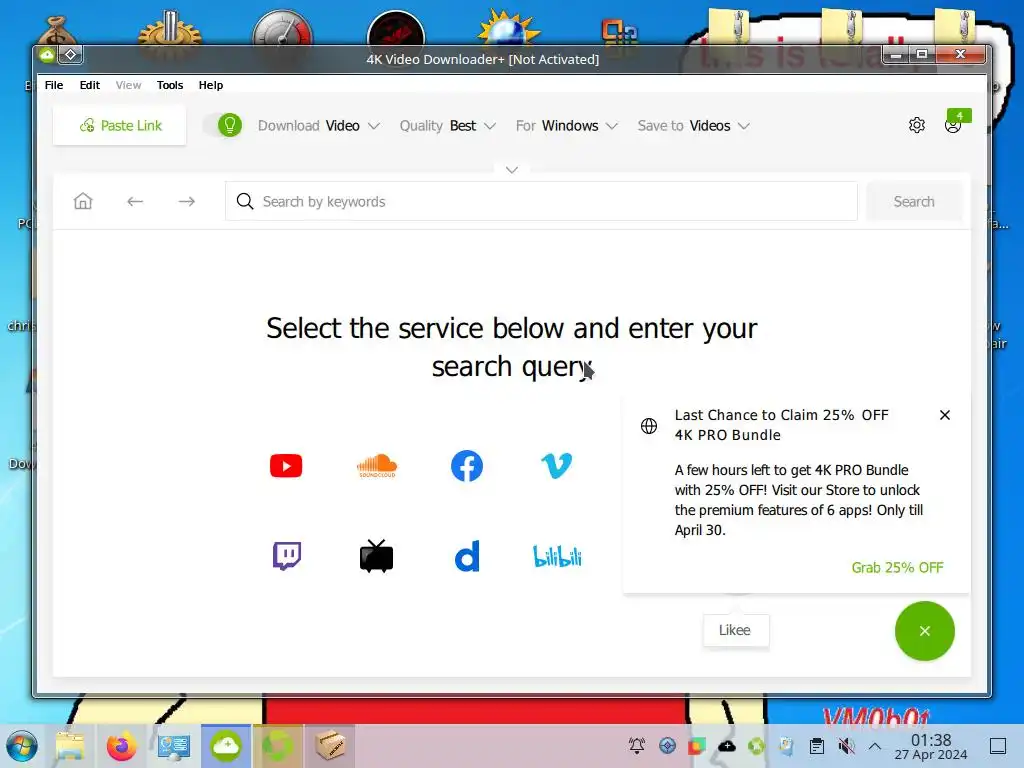Choose the Facebook service icon

[x=467, y=466]
